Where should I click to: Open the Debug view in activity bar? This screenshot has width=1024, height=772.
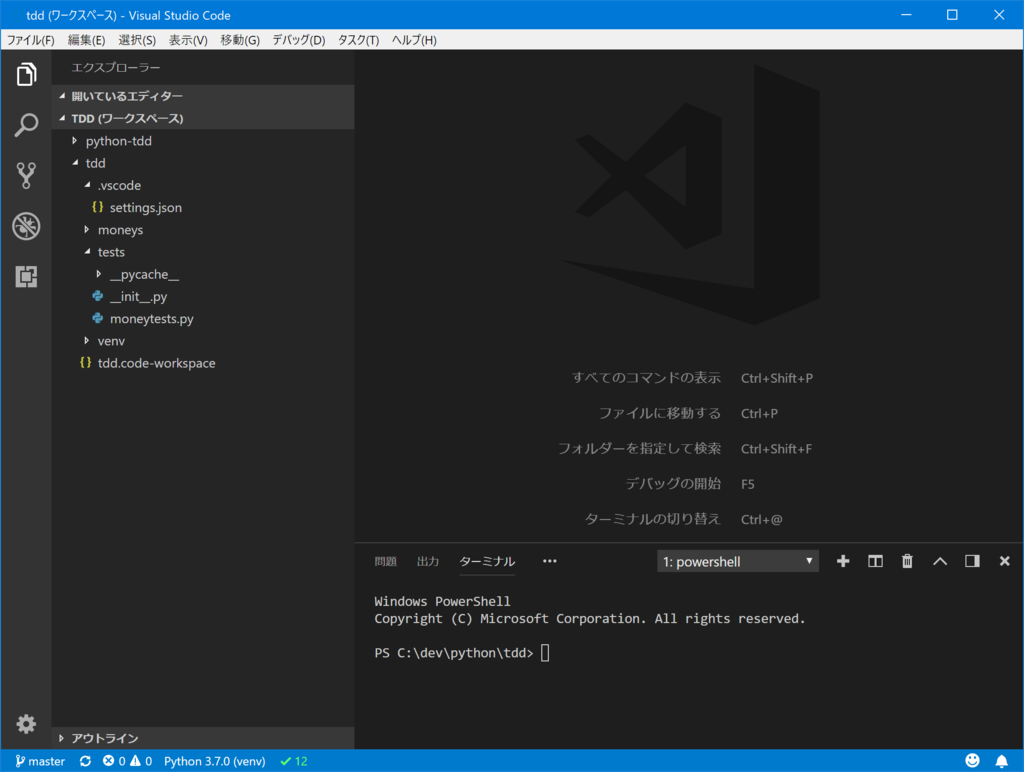tap(26, 226)
